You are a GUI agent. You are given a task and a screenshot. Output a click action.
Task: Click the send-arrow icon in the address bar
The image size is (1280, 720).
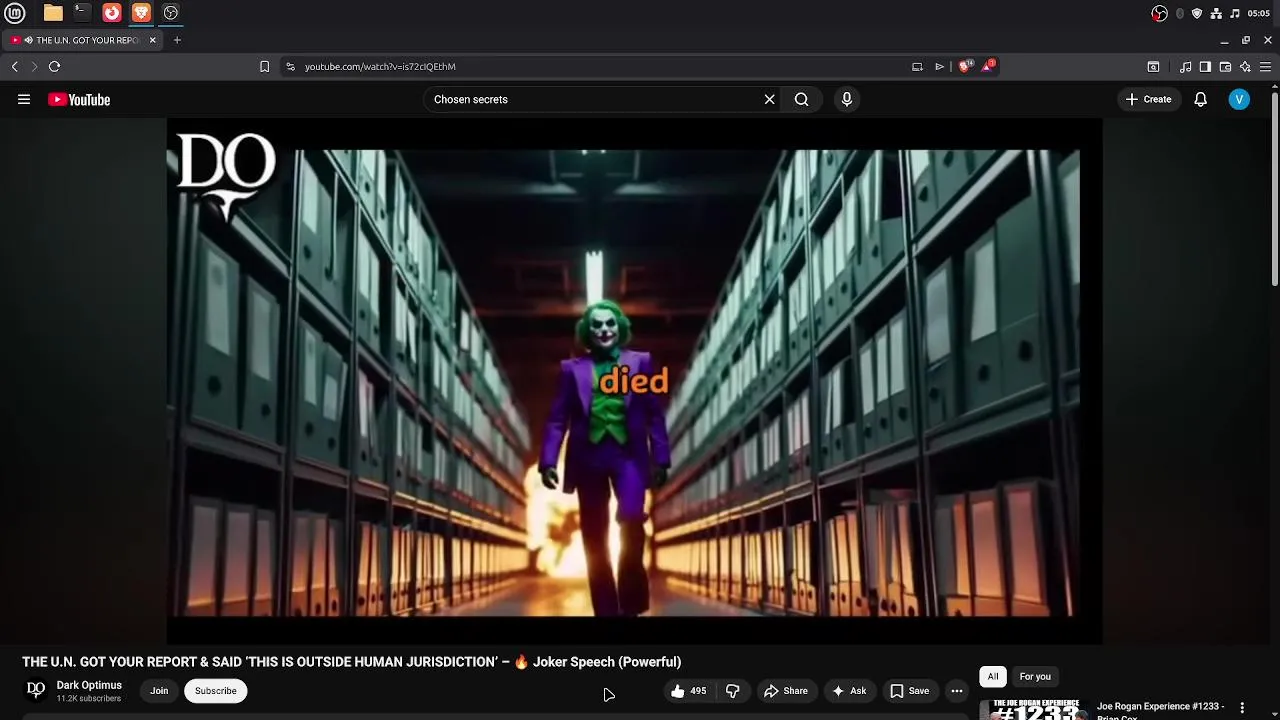(x=939, y=66)
